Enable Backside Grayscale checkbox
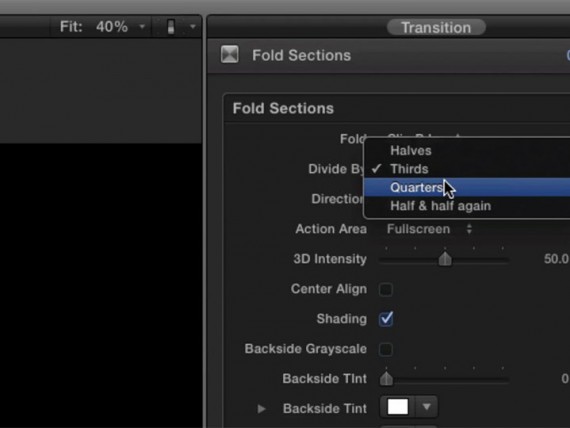This screenshot has height=428, width=570. click(x=386, y=349)
